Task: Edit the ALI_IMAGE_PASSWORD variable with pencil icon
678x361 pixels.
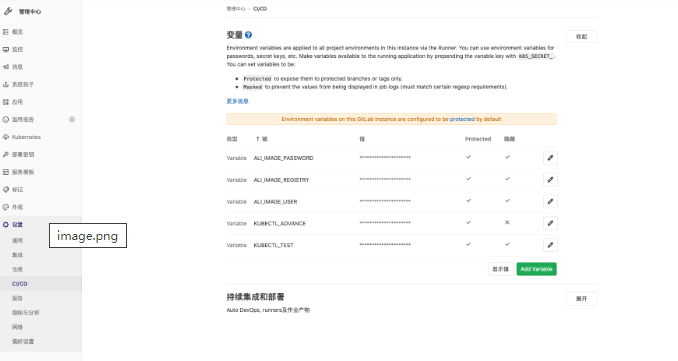Action: (550, 158)
